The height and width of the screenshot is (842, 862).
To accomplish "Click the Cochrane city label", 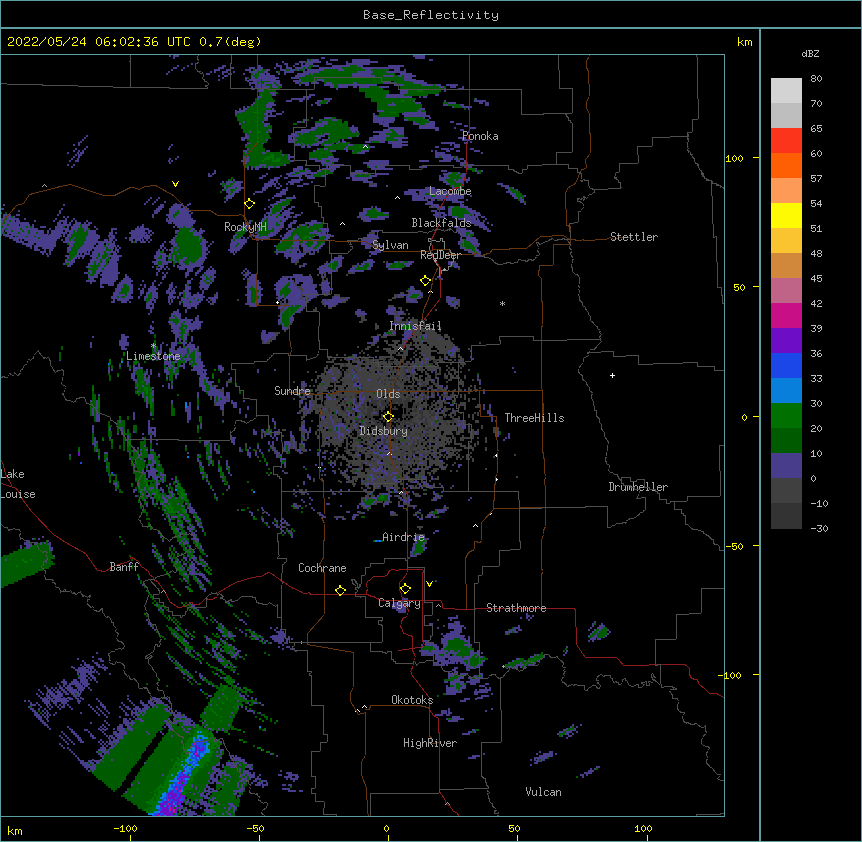I will point(322,568).
